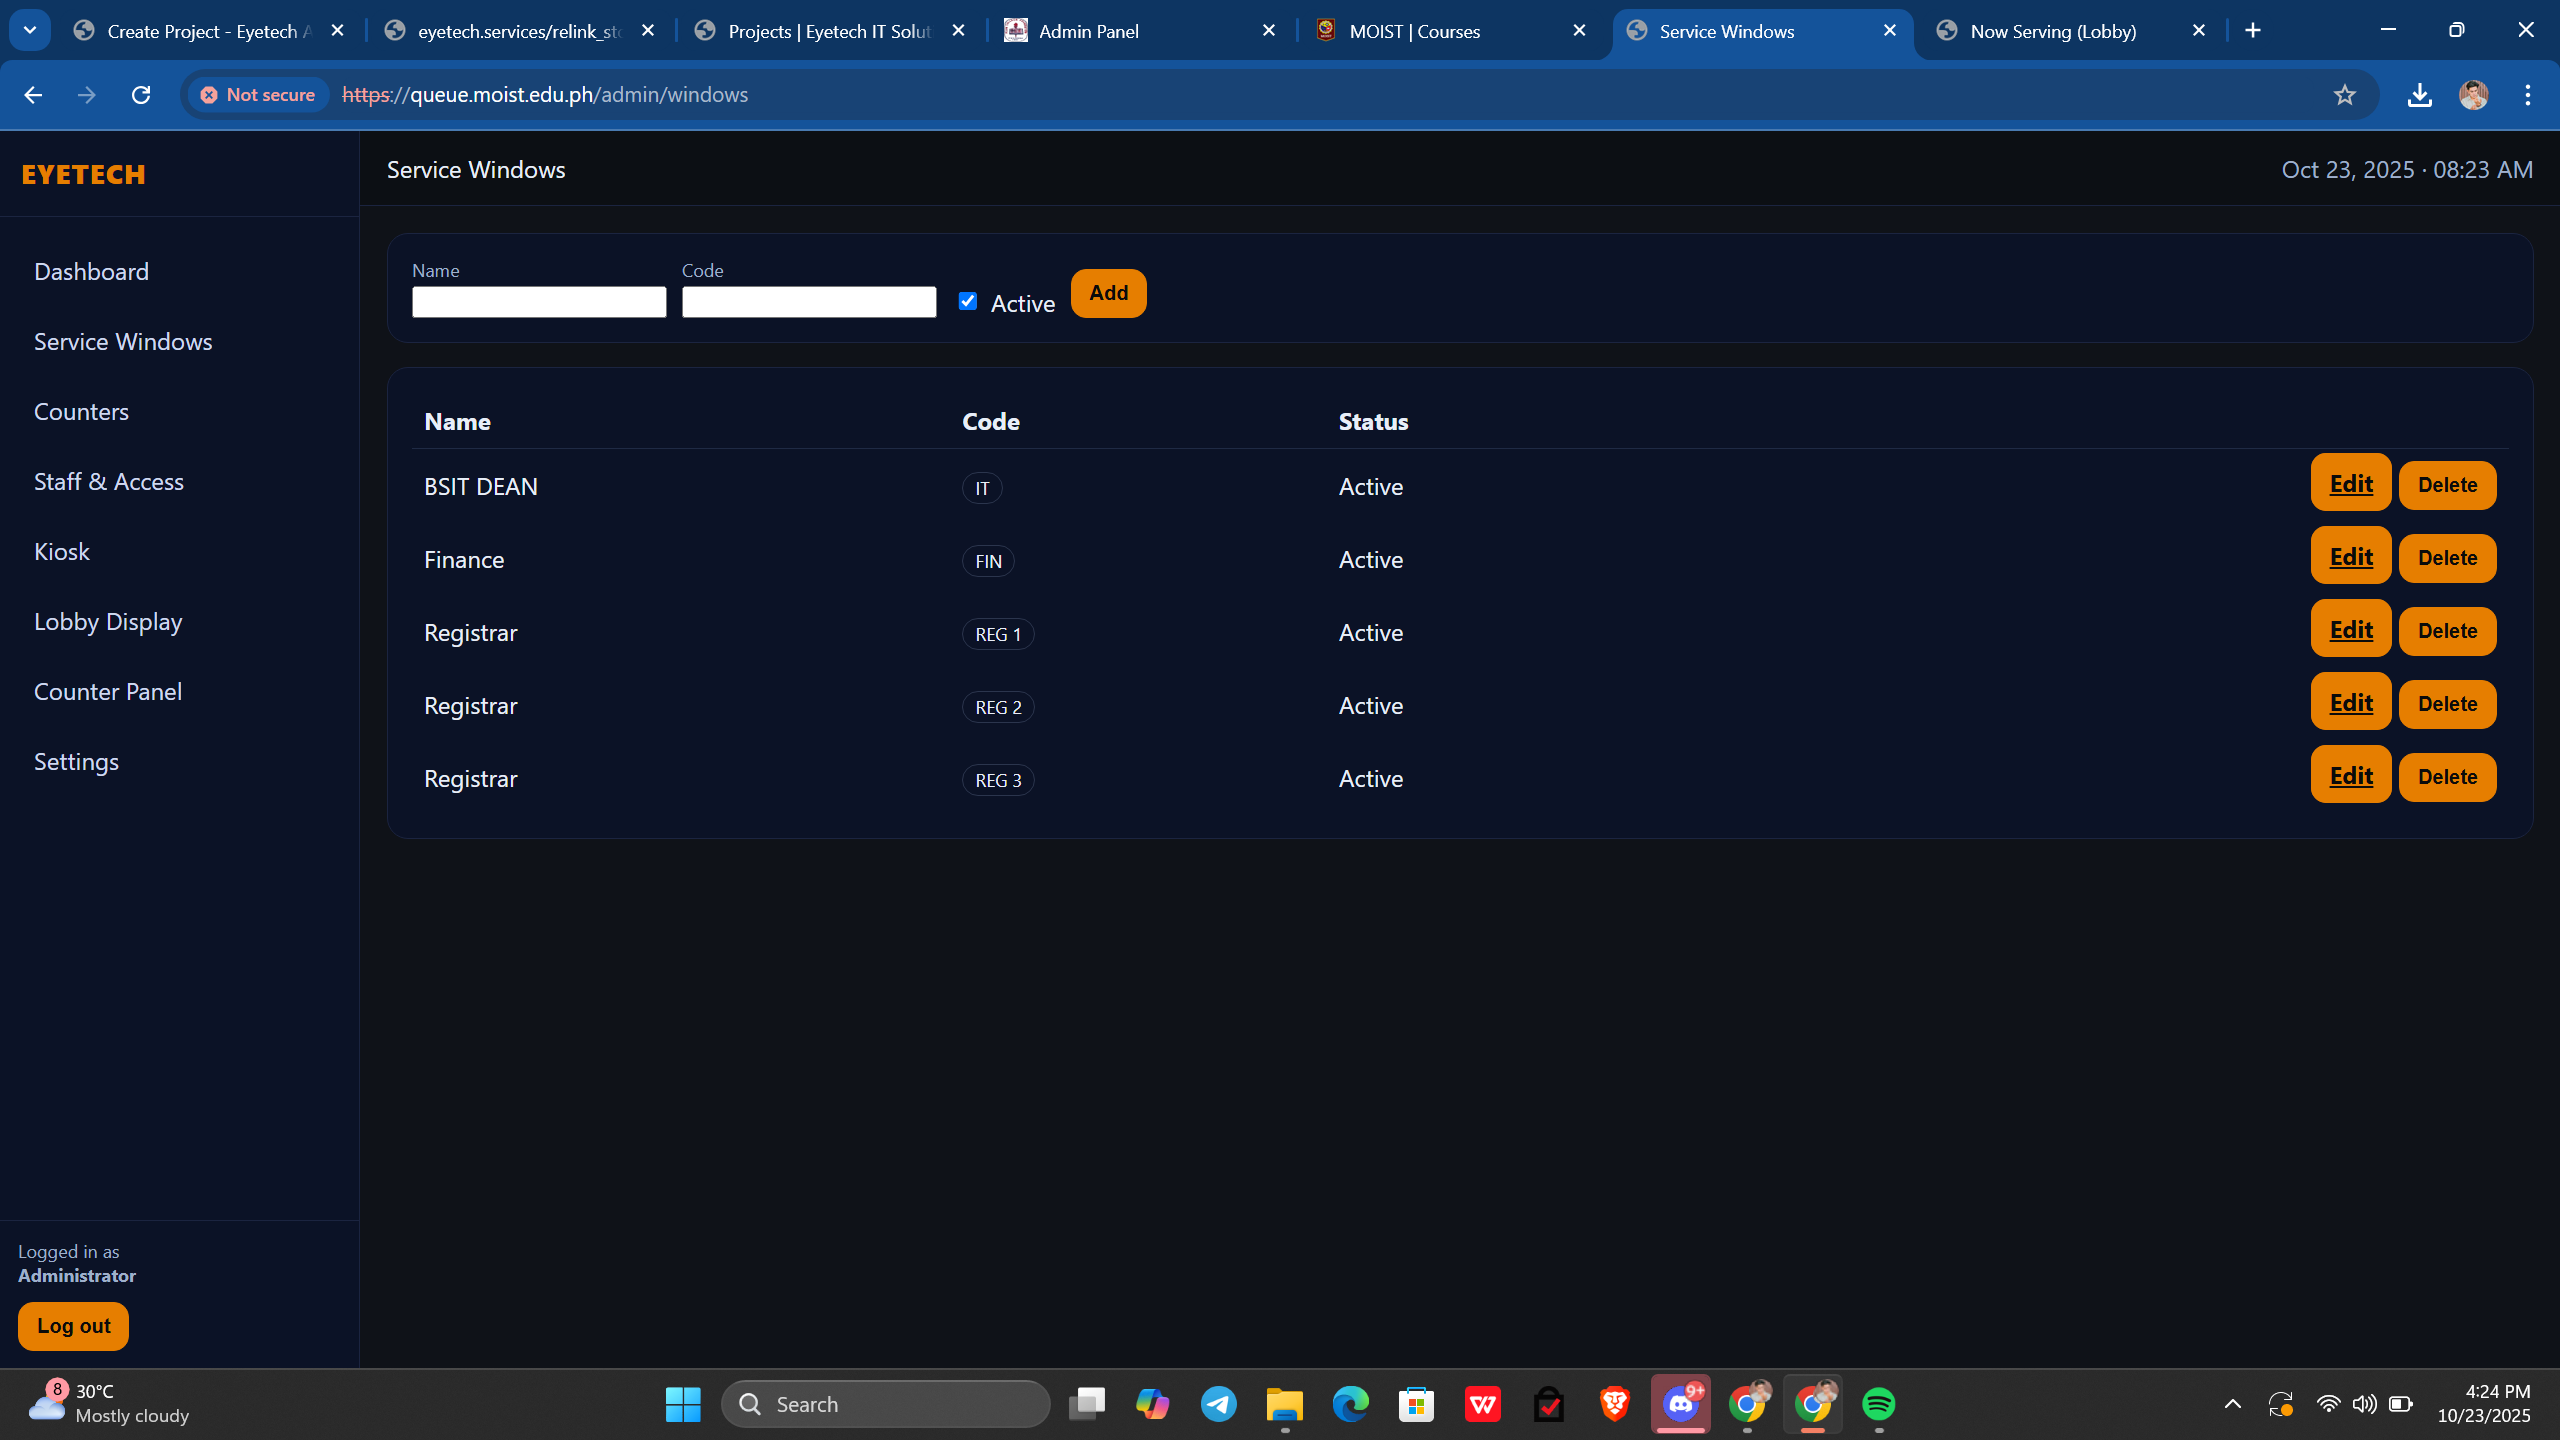
Task: Open Lobby Display in the sidebar
Action: point(108,622)
